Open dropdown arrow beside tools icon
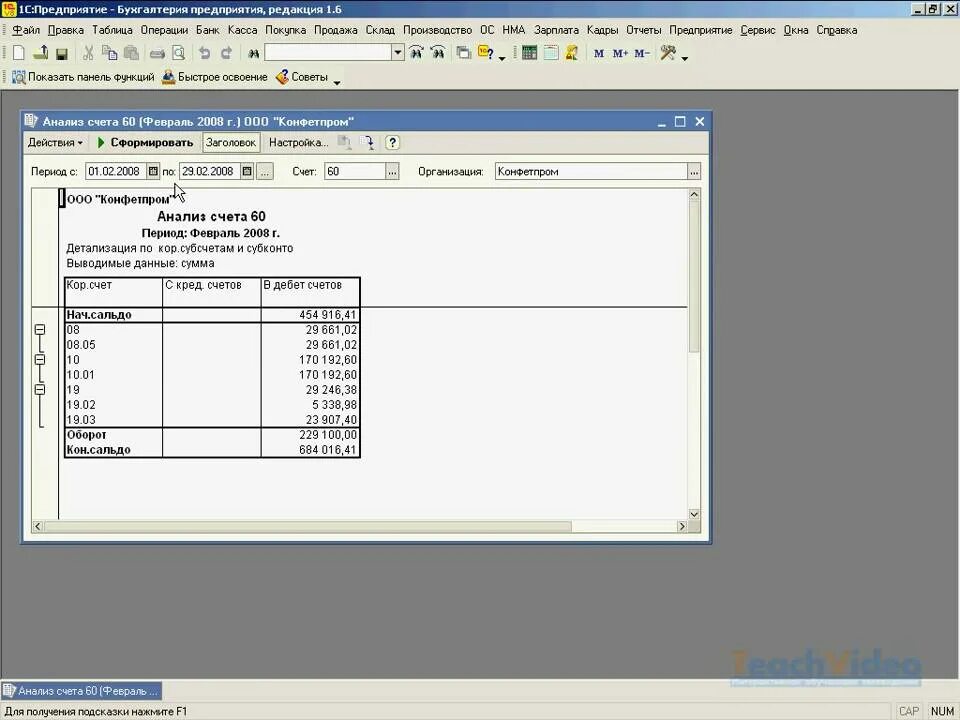960x720 pixels. click(x=684, y=58)
